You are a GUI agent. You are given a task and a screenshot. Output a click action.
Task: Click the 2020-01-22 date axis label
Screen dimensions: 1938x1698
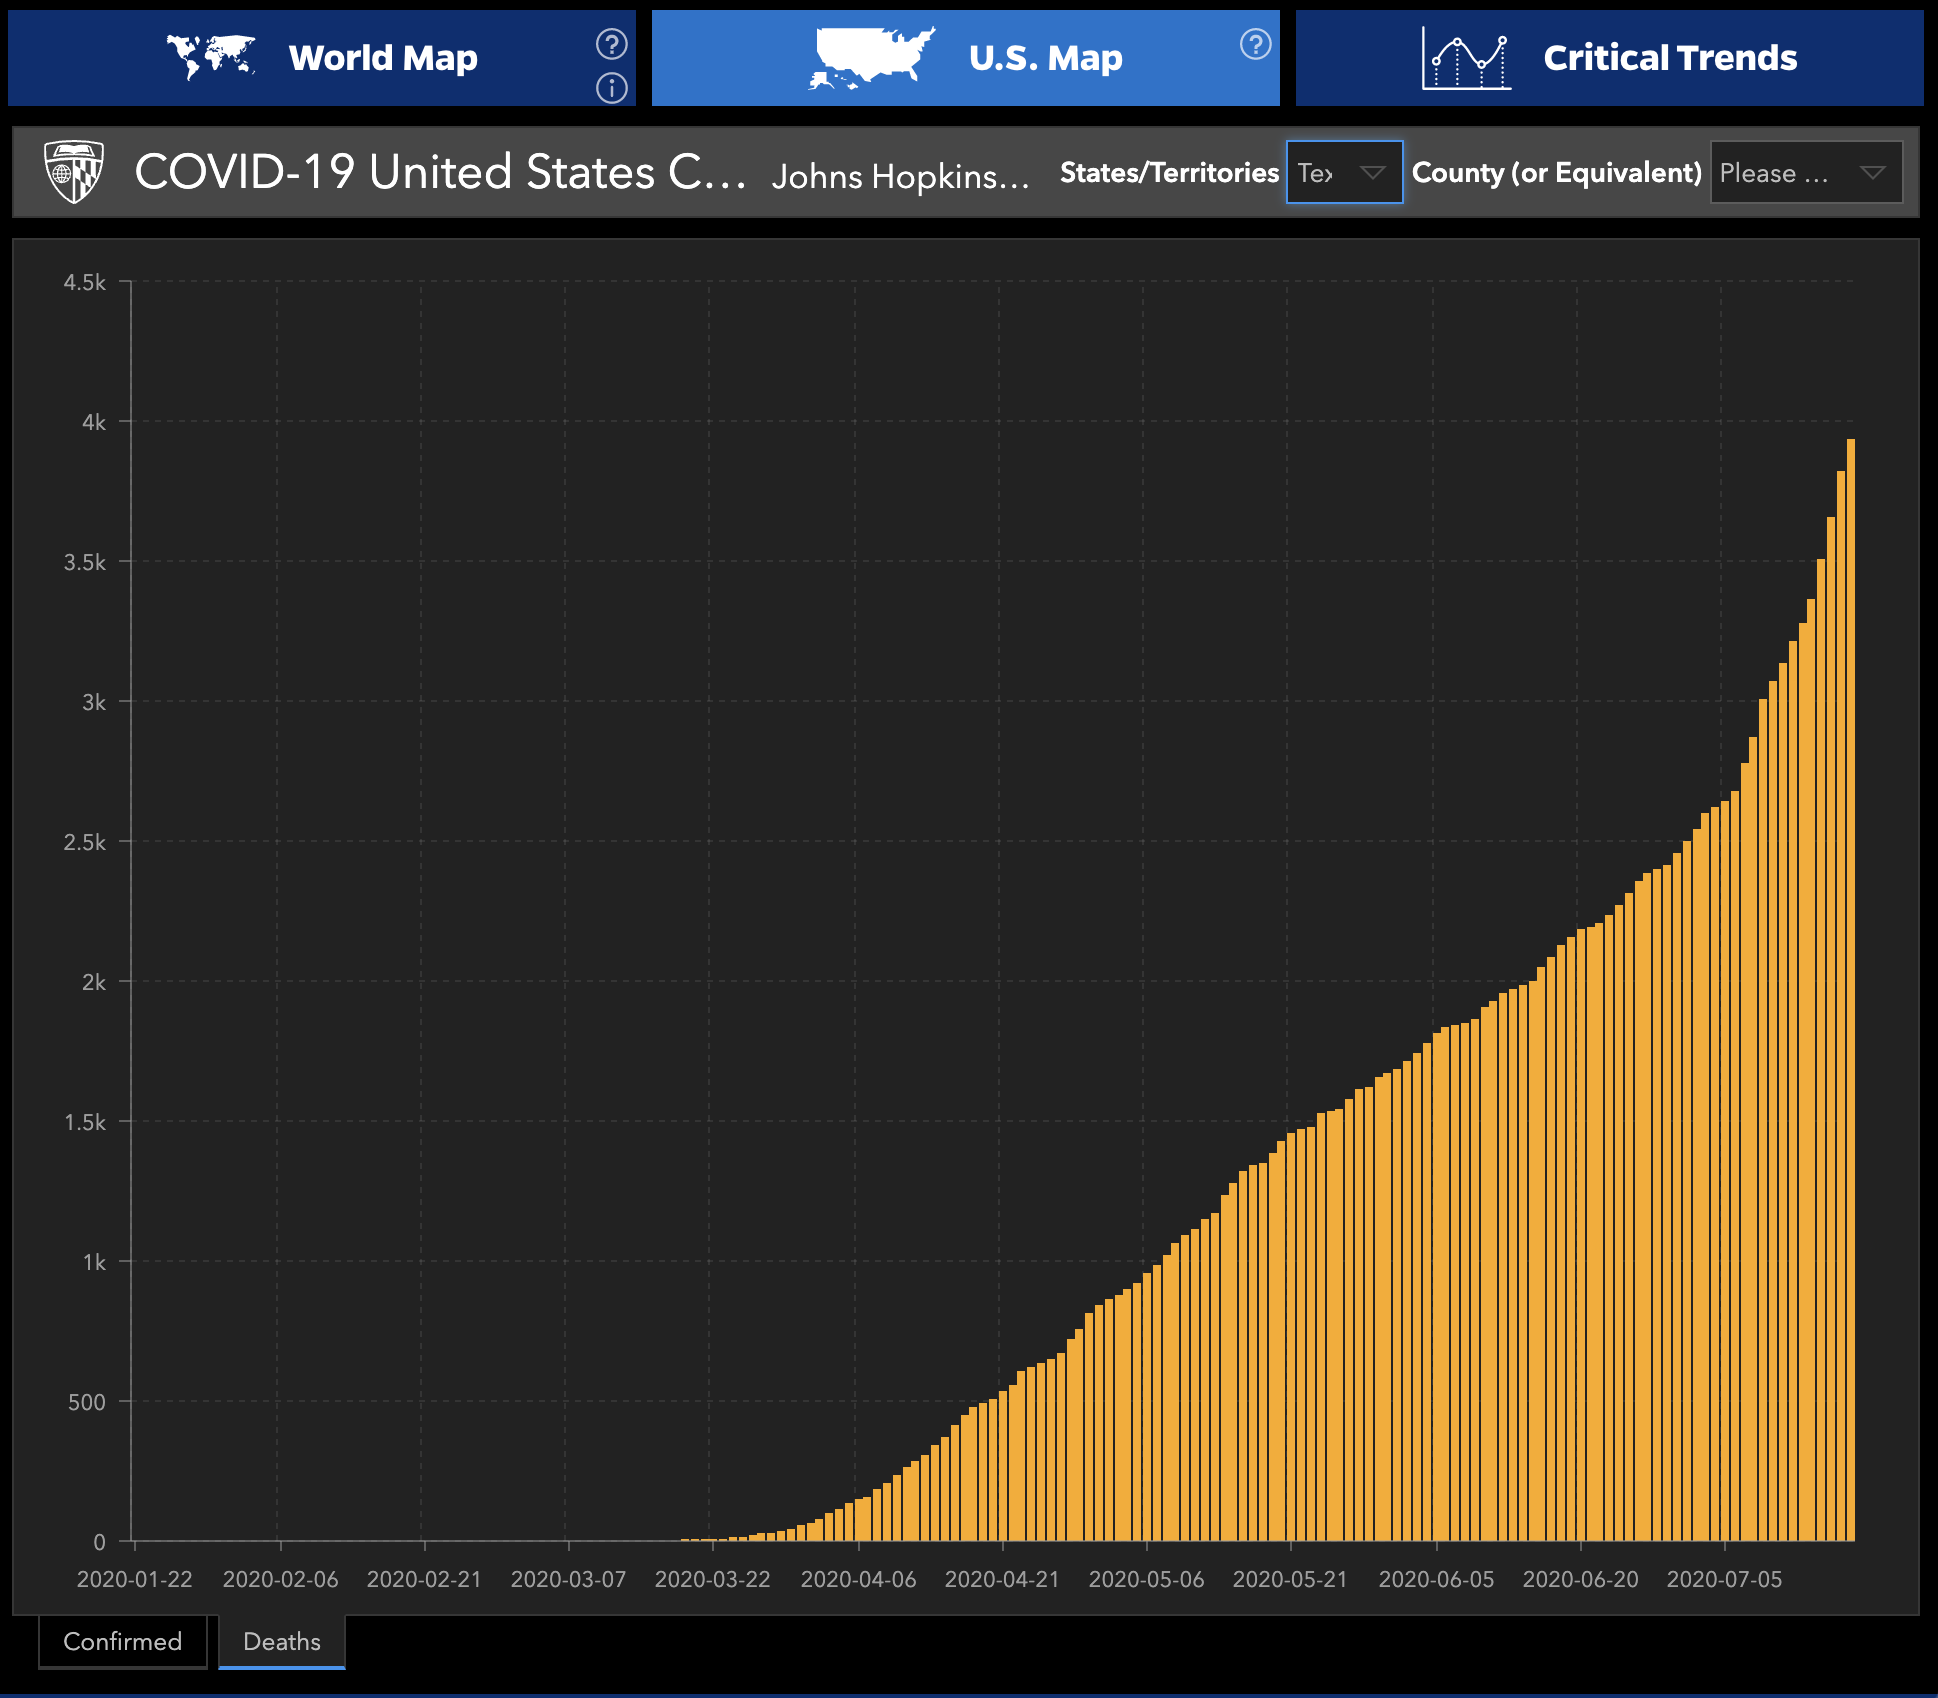134,1579
